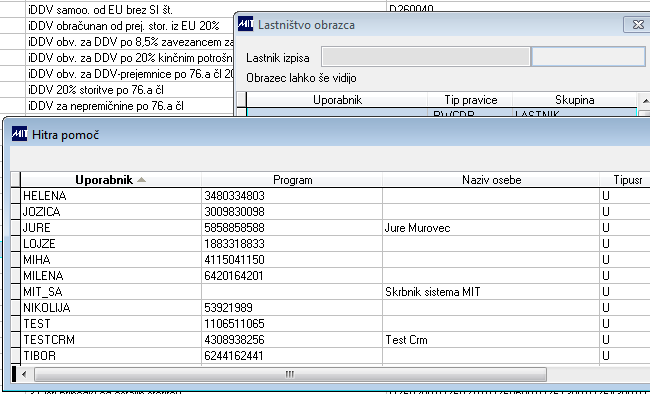Image resolution: width=650 pixels, height=394 pixels.
Task: Click the MIT icon in Lastništvo obrazca title bar
Action: pyautogui.click(x=245, y=24)
